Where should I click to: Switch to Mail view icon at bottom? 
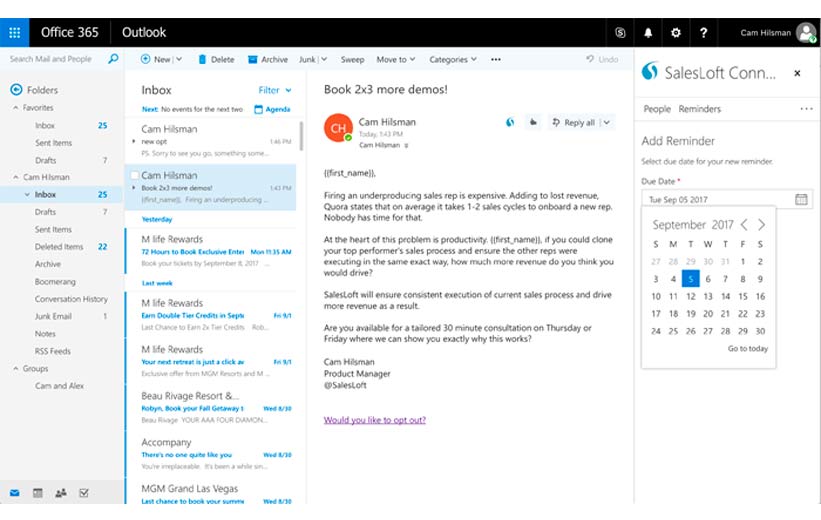pos(15,493)
